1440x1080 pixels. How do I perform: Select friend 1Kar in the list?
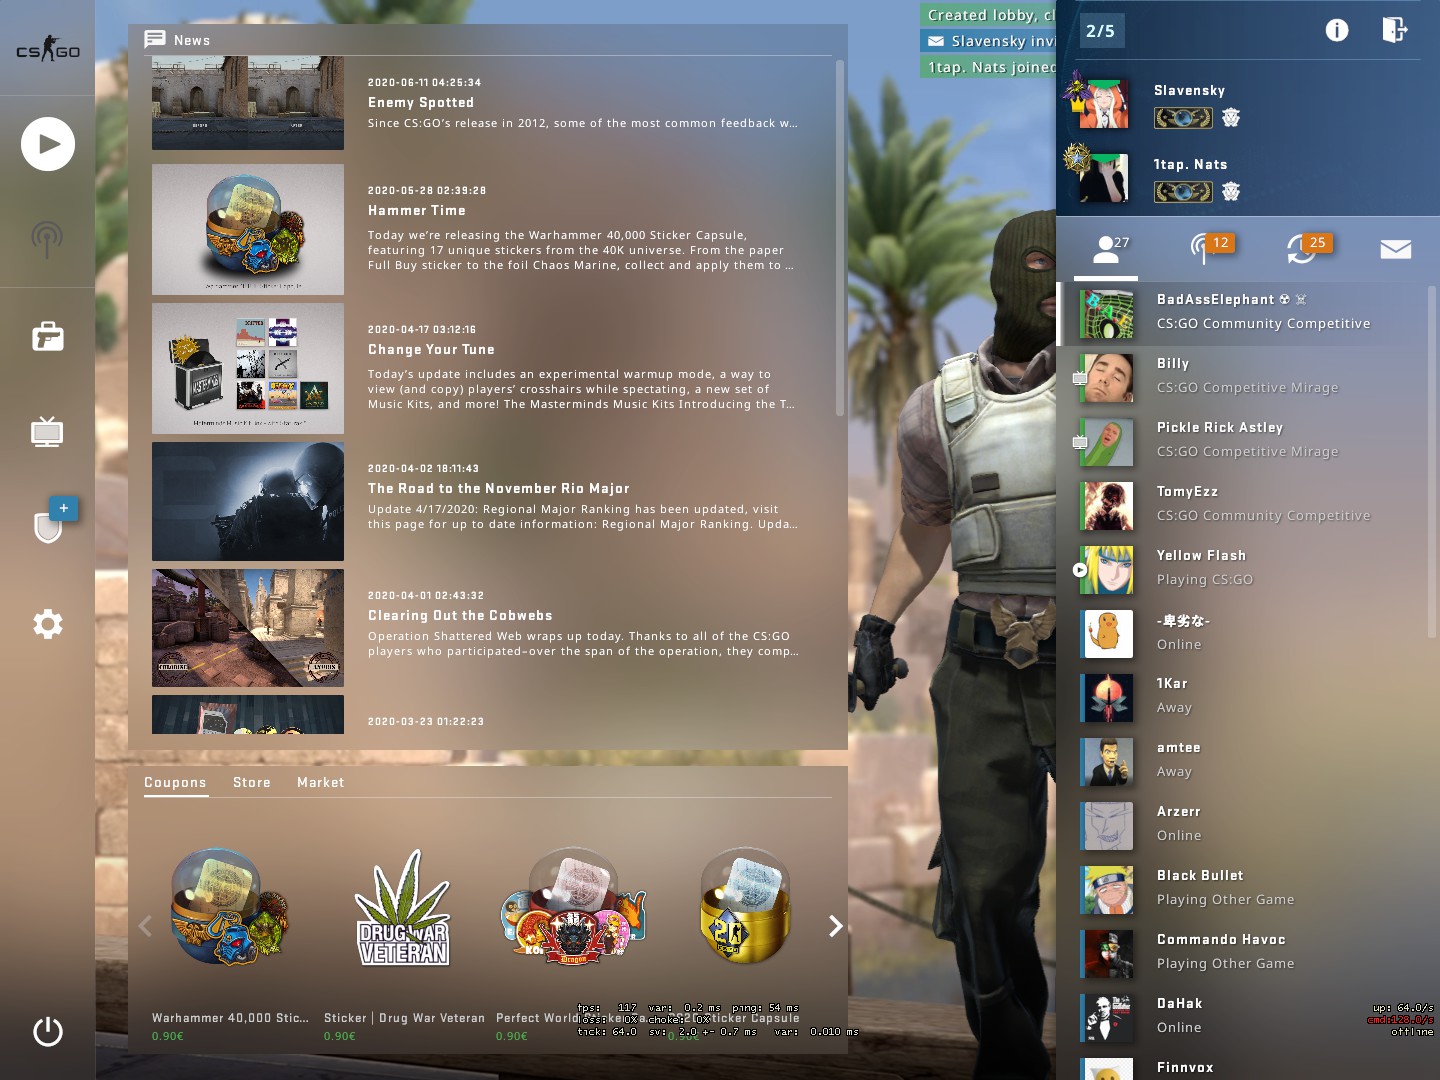coord(1242,698)
